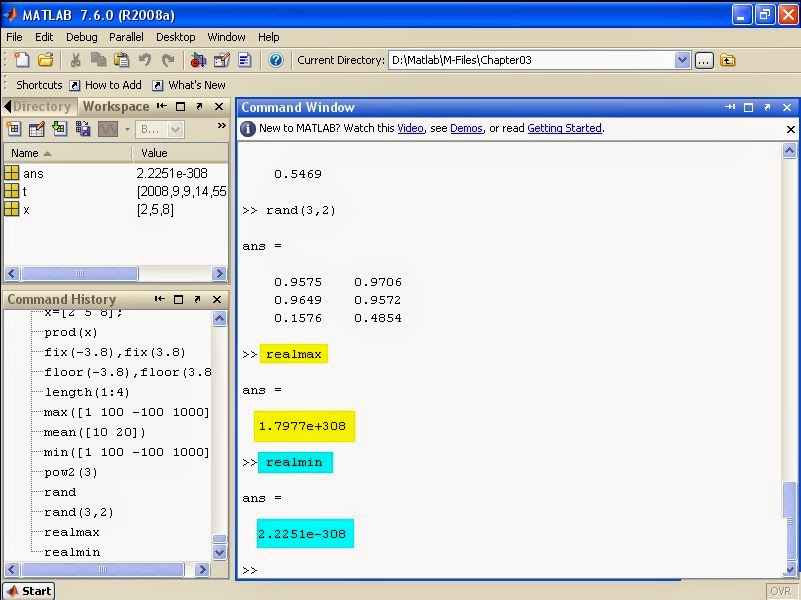This screenshot has width=801, height=600.
Task: Open the Current Directory dropdown list
Action: [x=684, y=60]
